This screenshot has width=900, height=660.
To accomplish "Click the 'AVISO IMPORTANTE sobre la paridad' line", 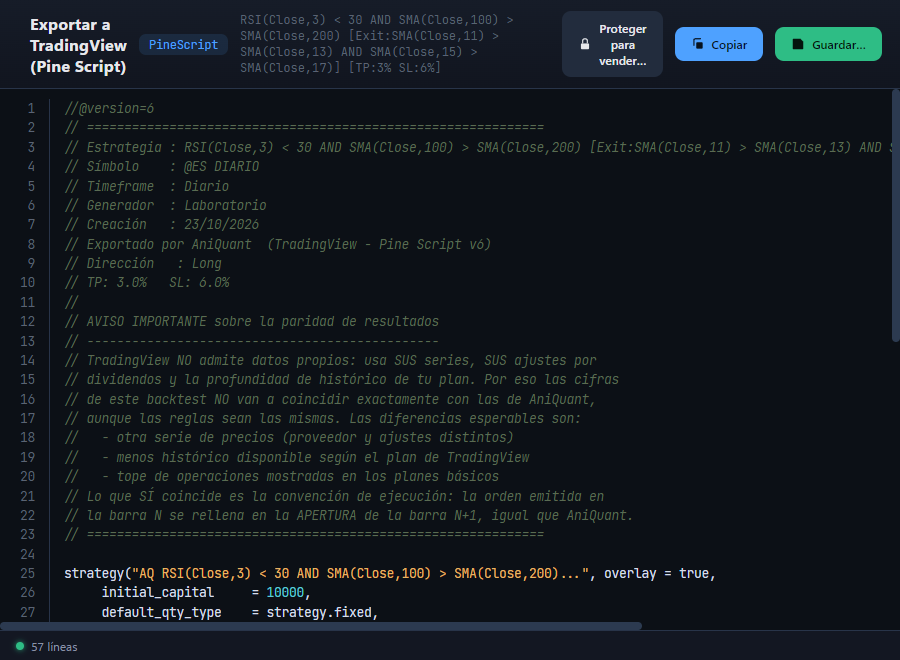I will [x=251, y=321].
